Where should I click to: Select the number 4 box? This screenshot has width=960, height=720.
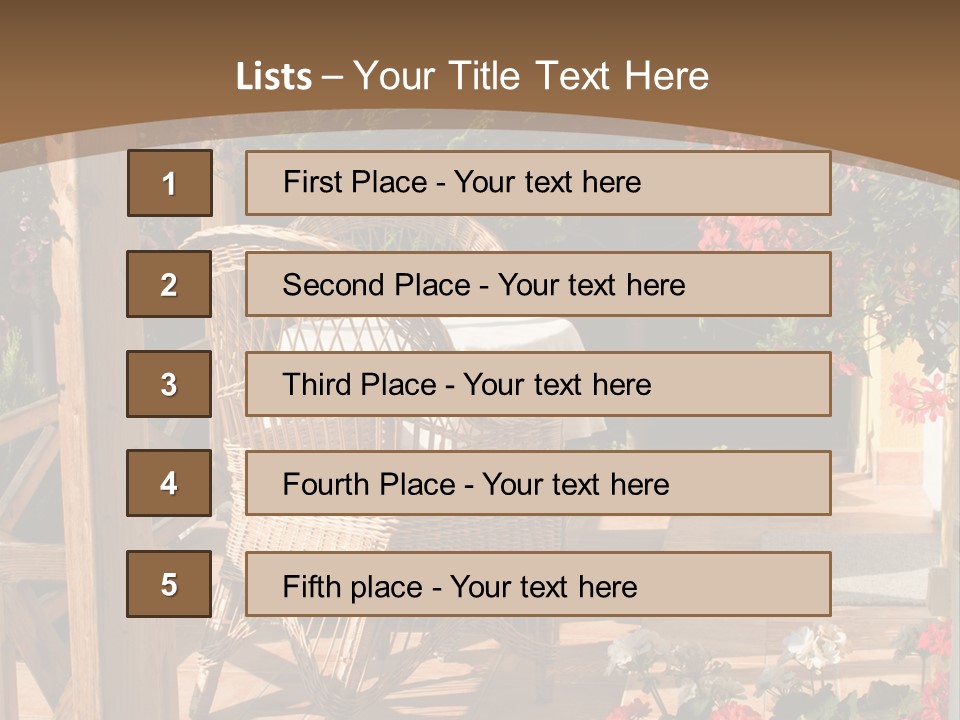pos(169,484)
